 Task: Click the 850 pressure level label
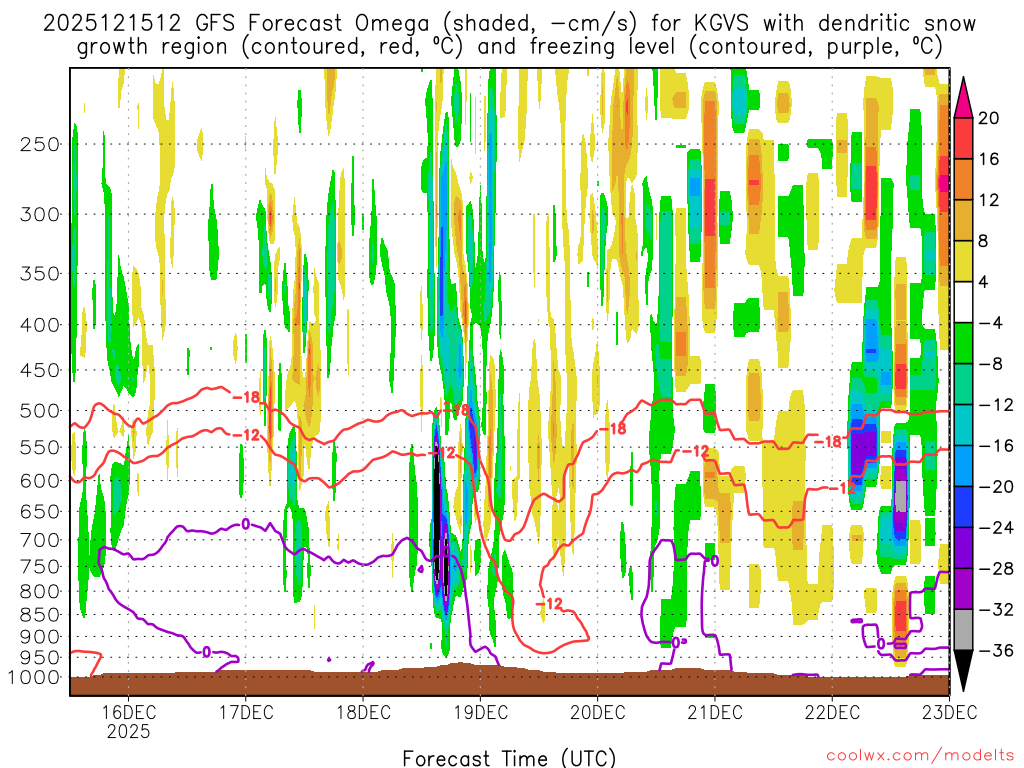tap(40, 615)
